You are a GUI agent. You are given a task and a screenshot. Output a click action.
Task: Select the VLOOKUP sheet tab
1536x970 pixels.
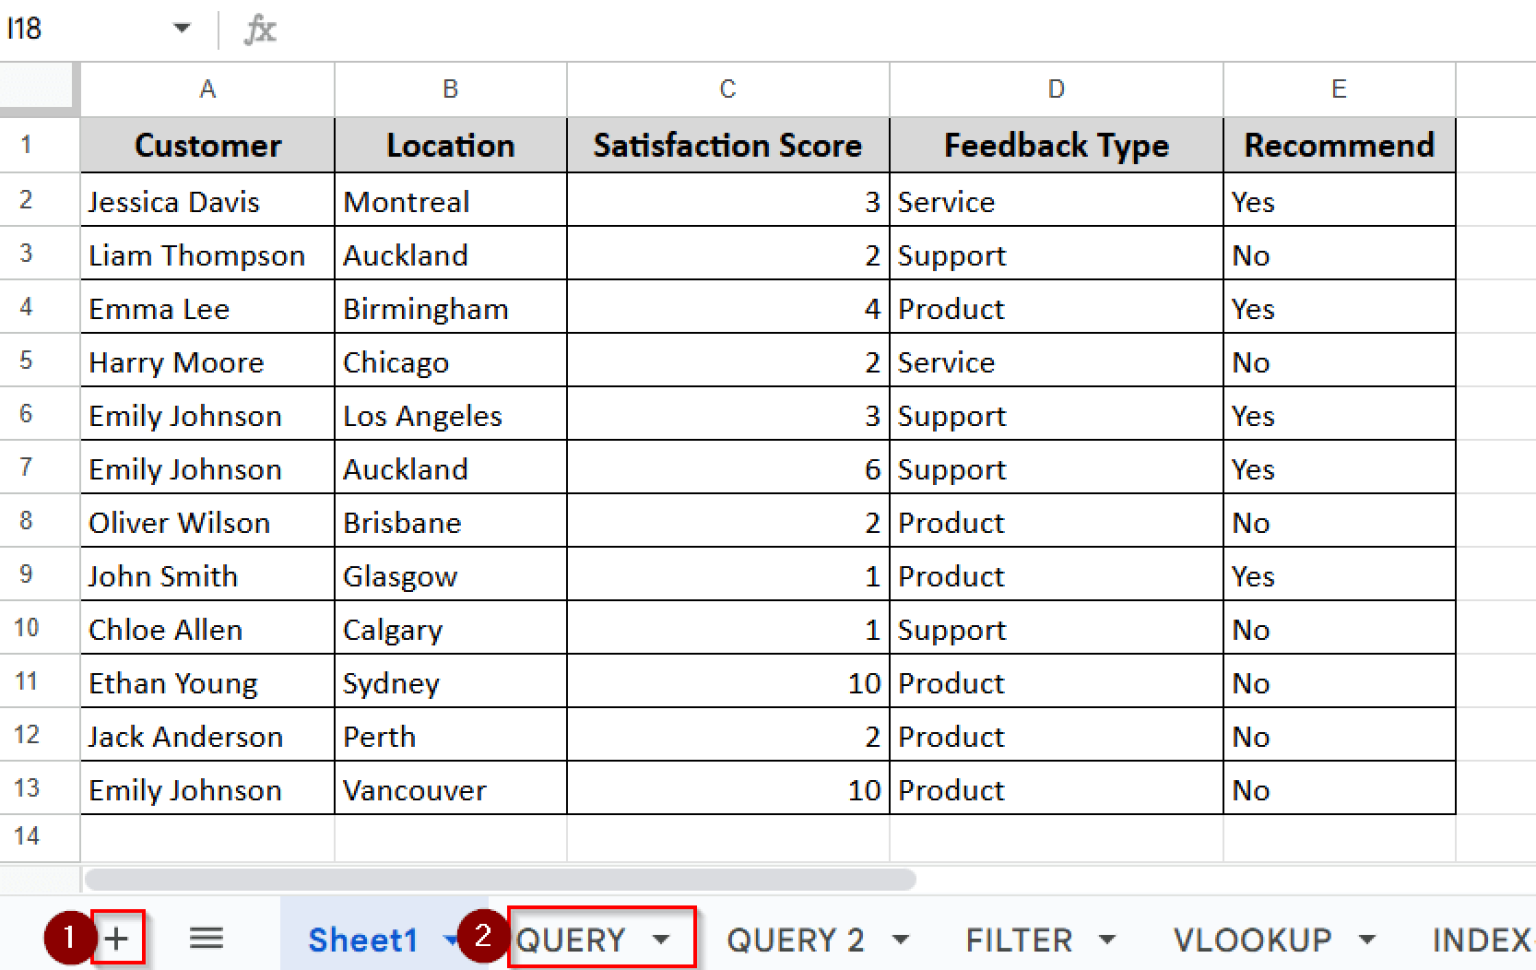coord(1252,939)
